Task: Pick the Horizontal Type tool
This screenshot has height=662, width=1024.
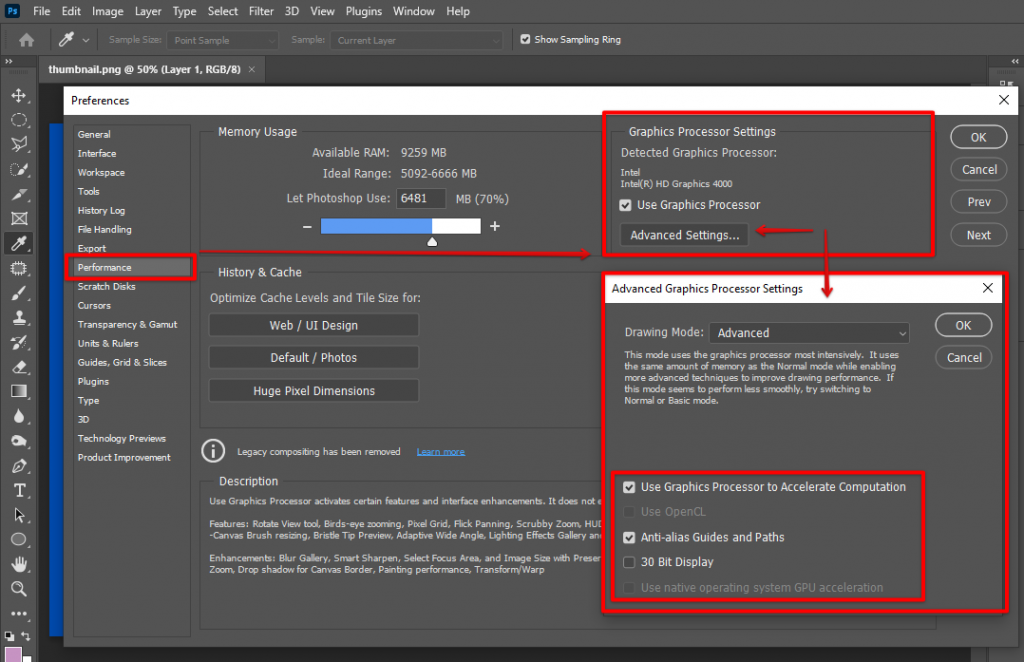Action: 18,490
